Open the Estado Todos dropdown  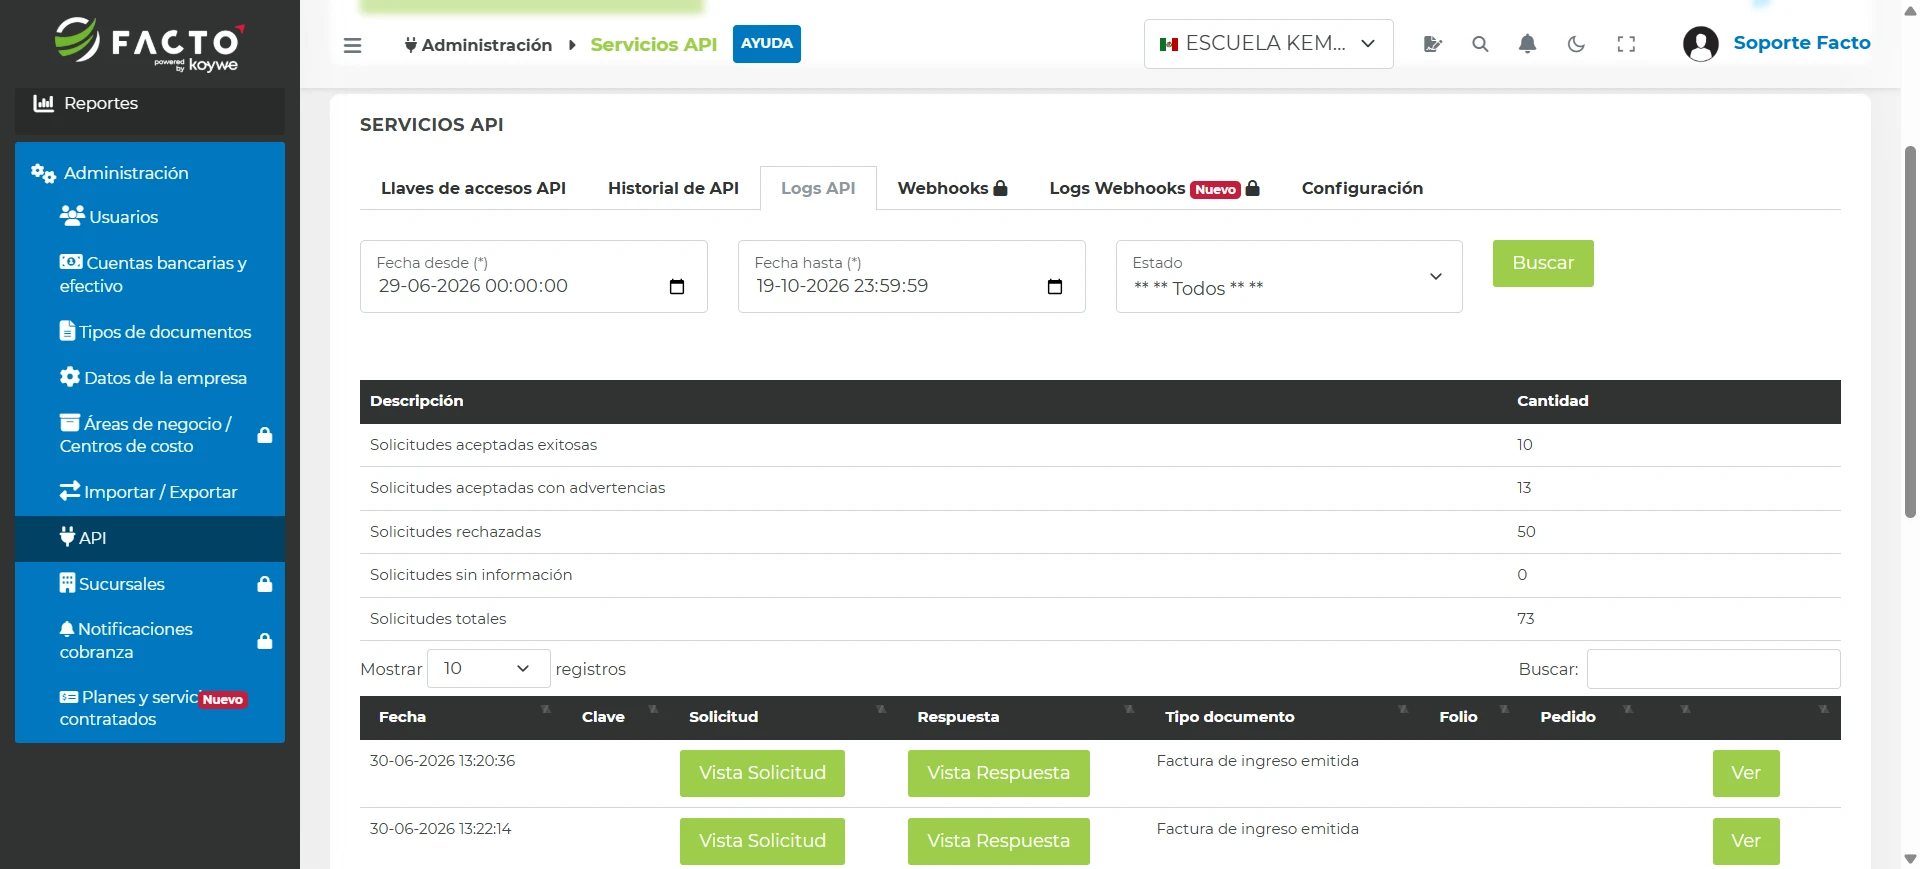point(1289,276)
